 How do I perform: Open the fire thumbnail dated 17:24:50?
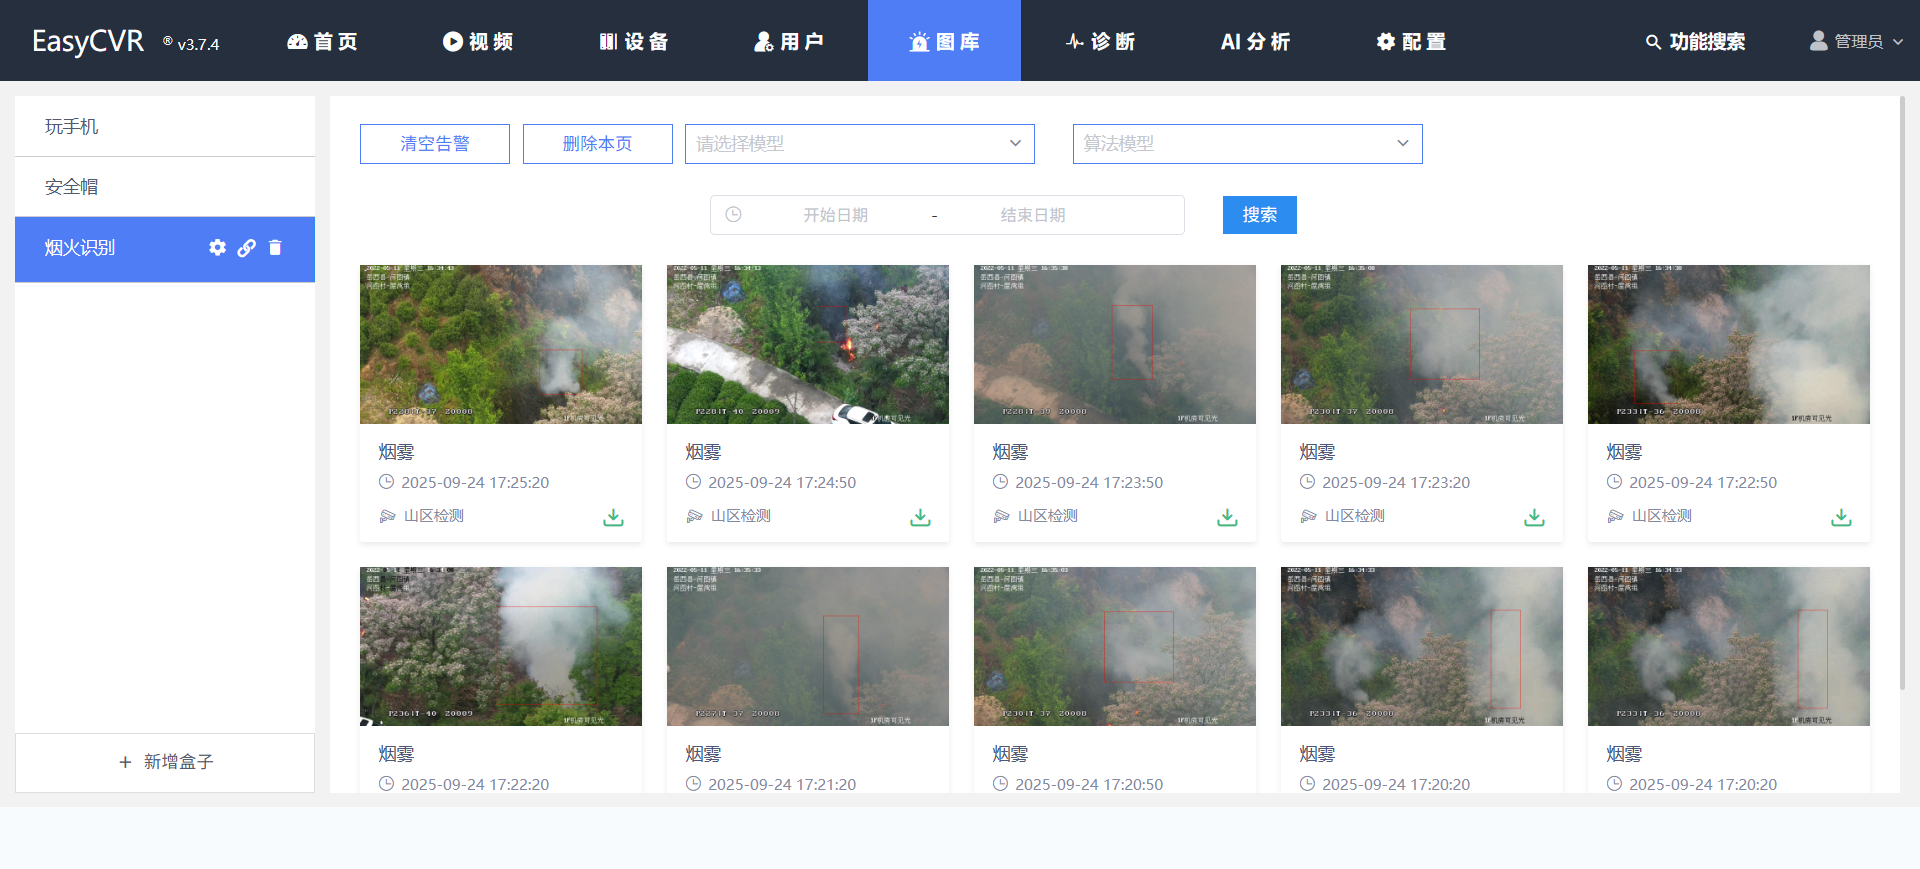pos(807,344)
